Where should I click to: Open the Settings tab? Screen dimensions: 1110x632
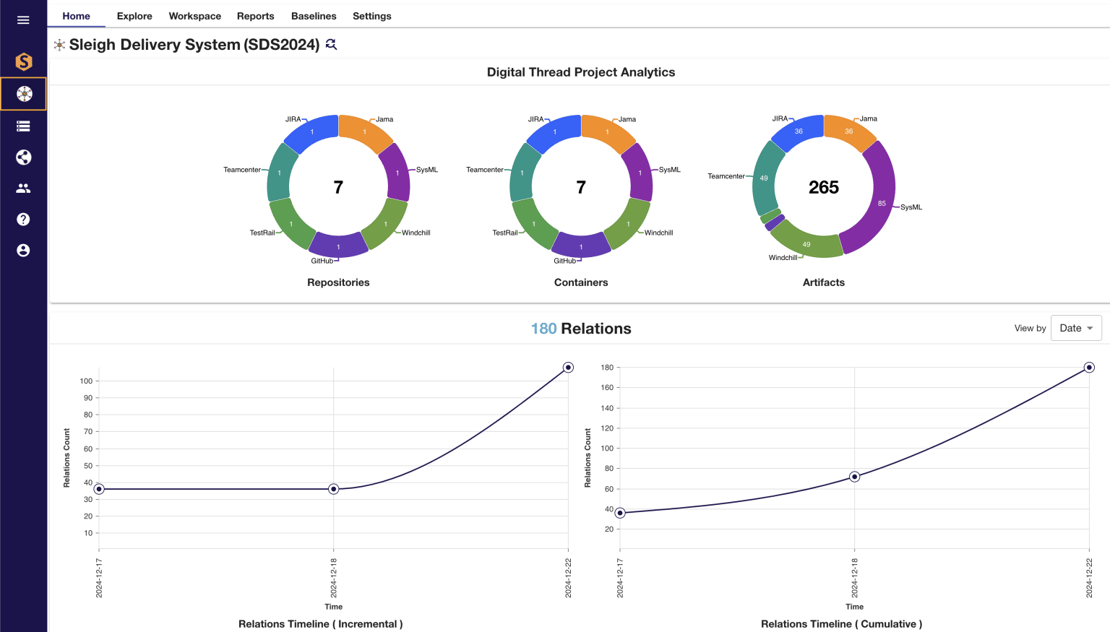click(372, 16)
